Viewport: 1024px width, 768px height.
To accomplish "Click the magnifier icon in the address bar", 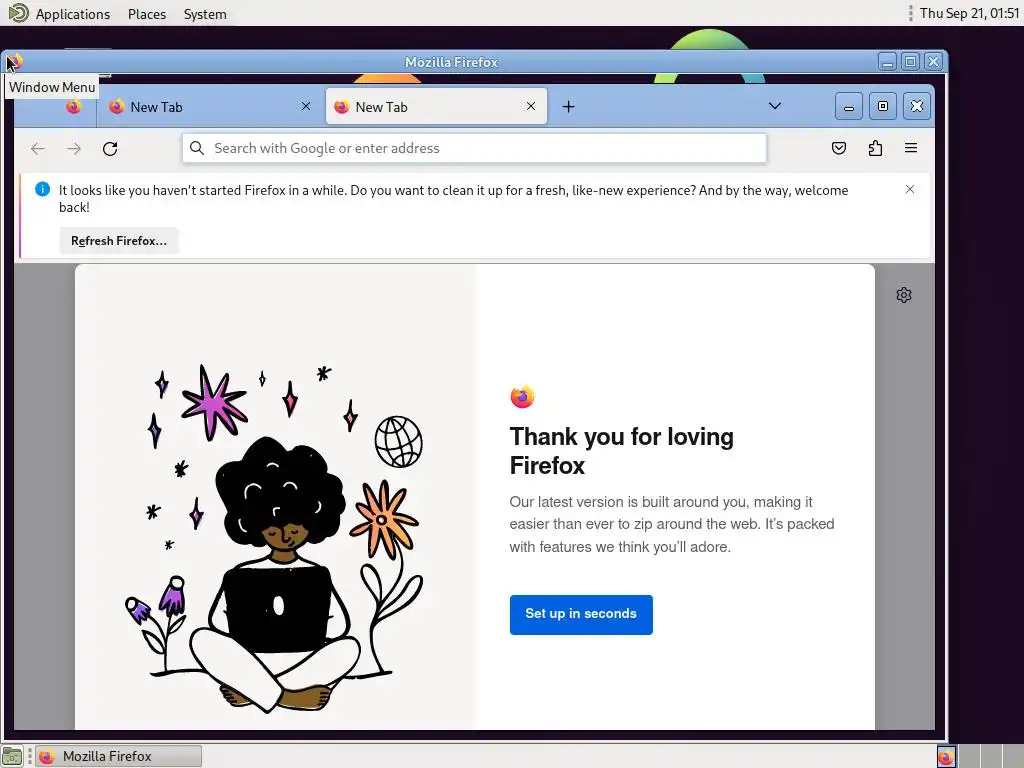I will pyautogui.click(x=197, y=148).
